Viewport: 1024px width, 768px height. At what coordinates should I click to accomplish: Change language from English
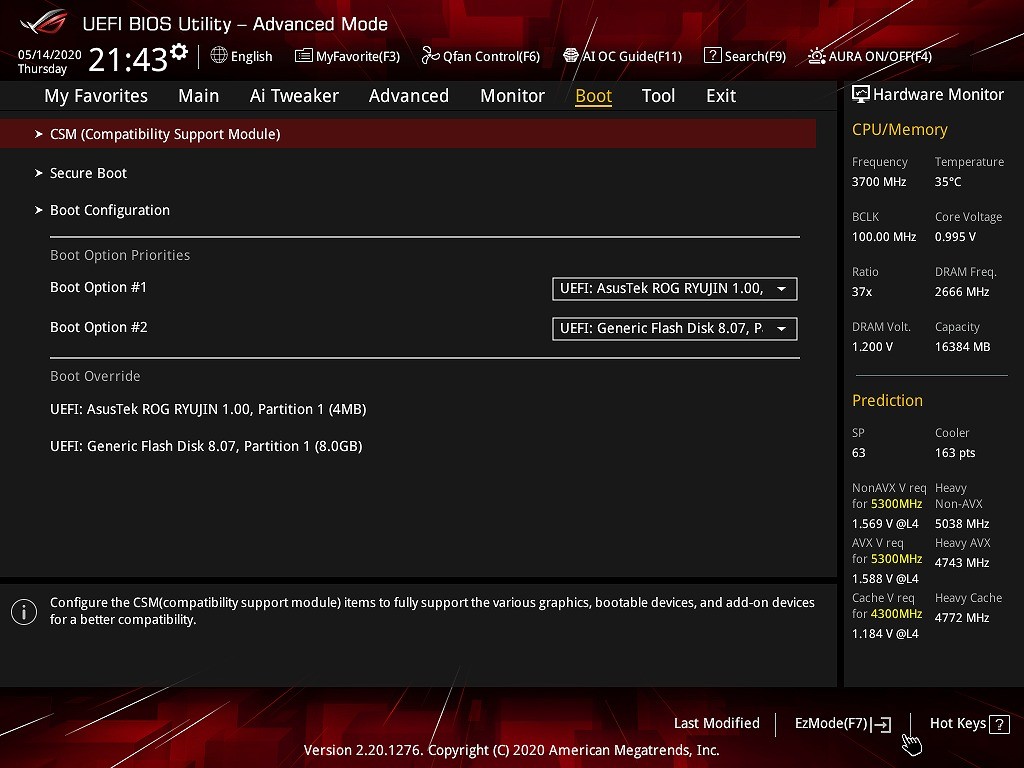251,57
